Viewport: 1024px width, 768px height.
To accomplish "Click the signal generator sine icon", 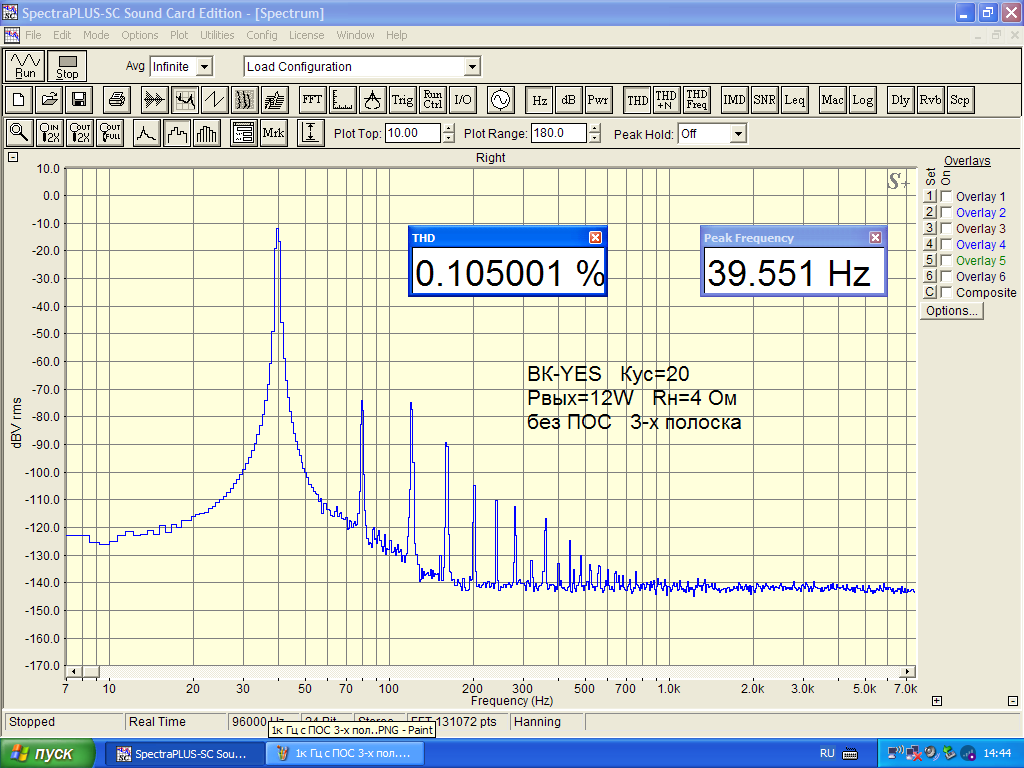I will click(x=498, y=100).
